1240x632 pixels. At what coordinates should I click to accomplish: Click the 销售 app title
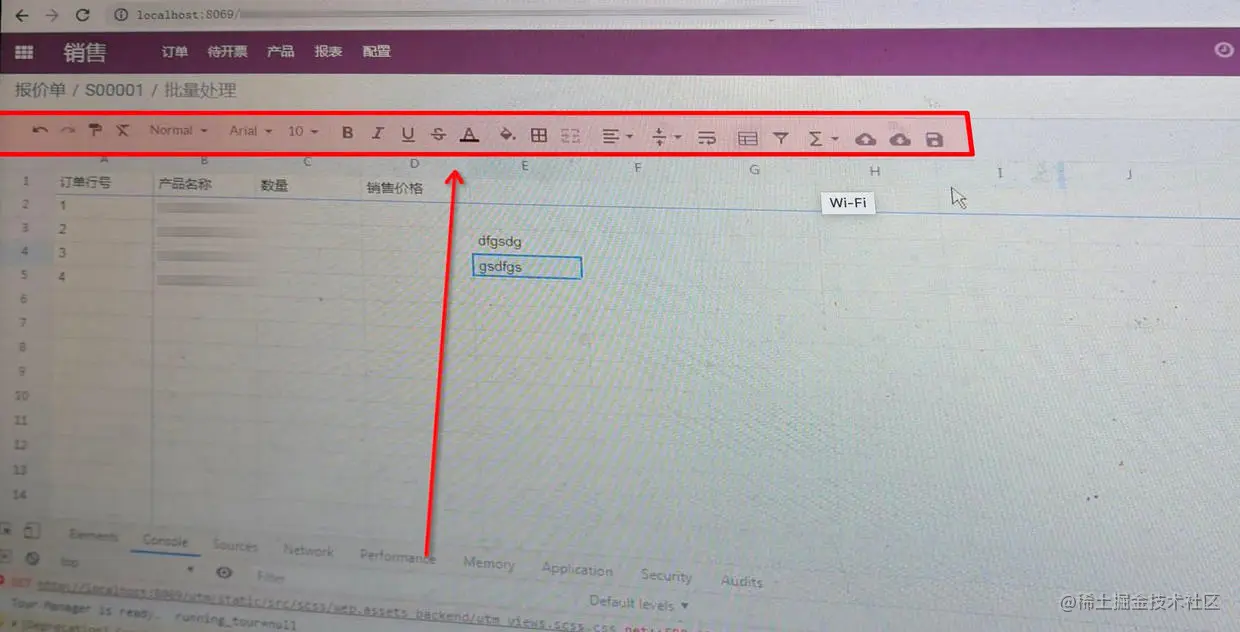click(84, 52)
